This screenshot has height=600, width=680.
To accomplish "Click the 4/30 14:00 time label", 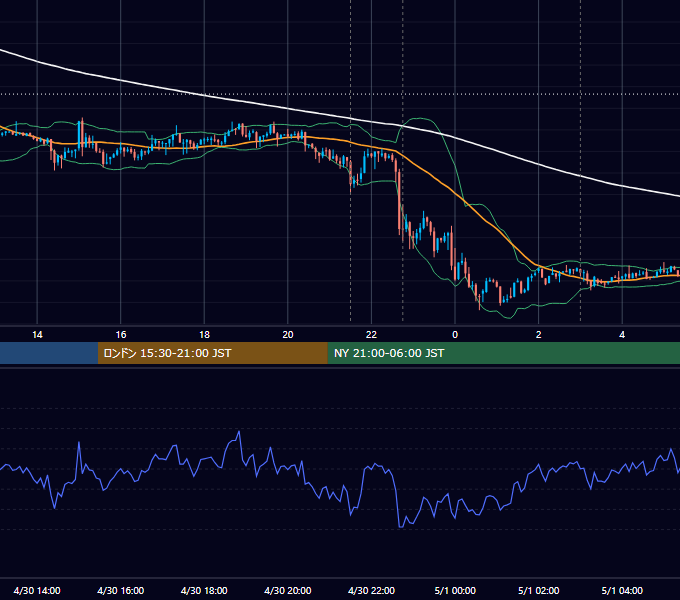I will coord(37,590).
